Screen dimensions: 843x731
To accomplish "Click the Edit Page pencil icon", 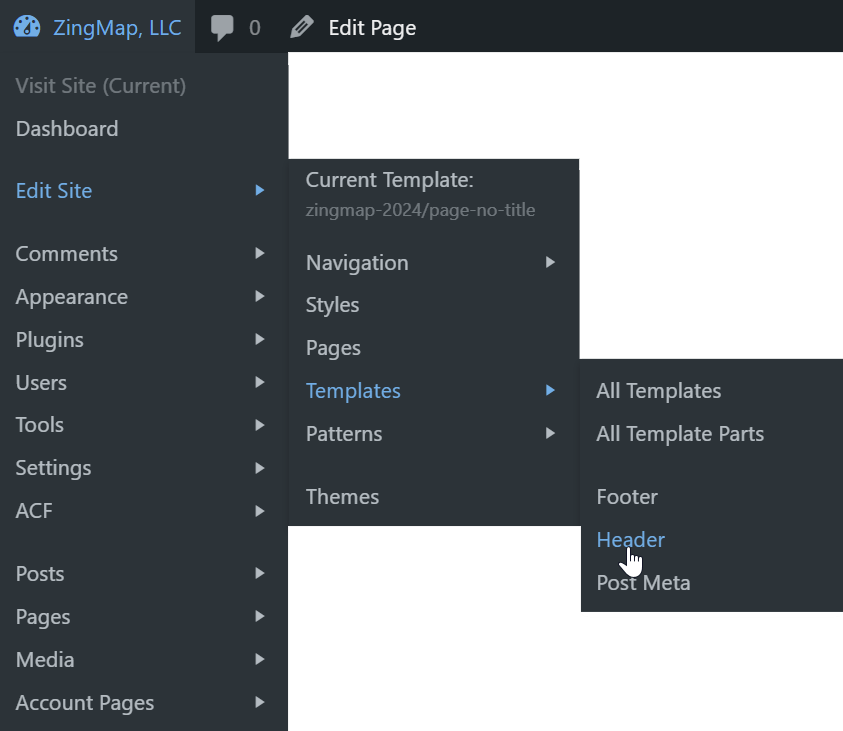I will pos(302,27).
